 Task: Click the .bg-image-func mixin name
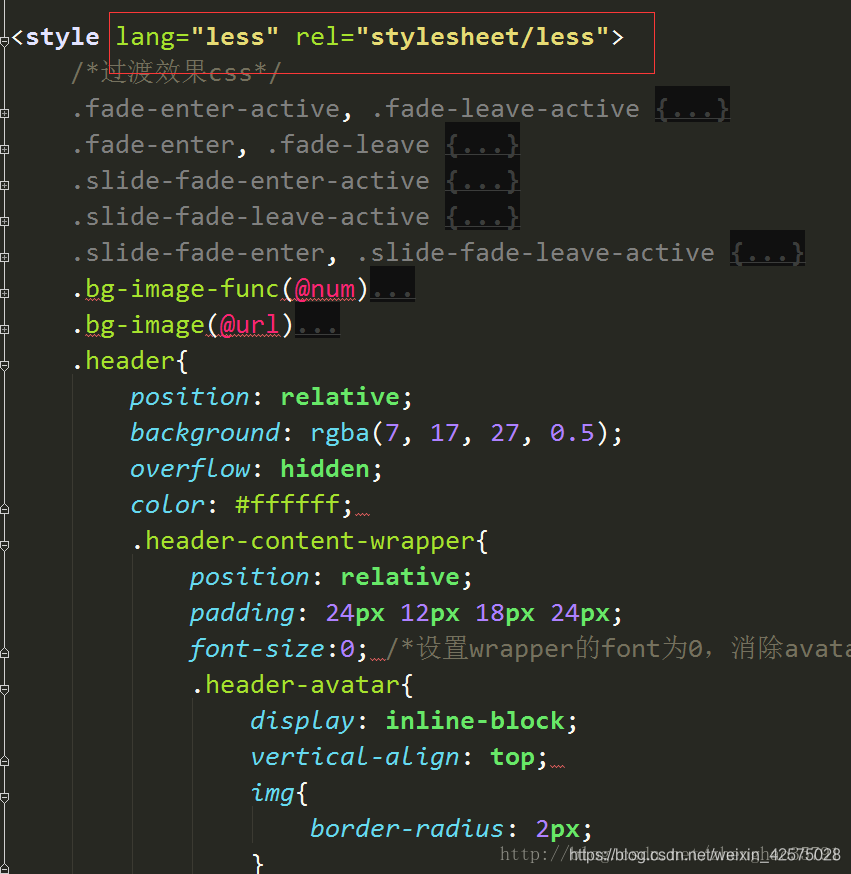pyautogui.click(x=176, y=289)
